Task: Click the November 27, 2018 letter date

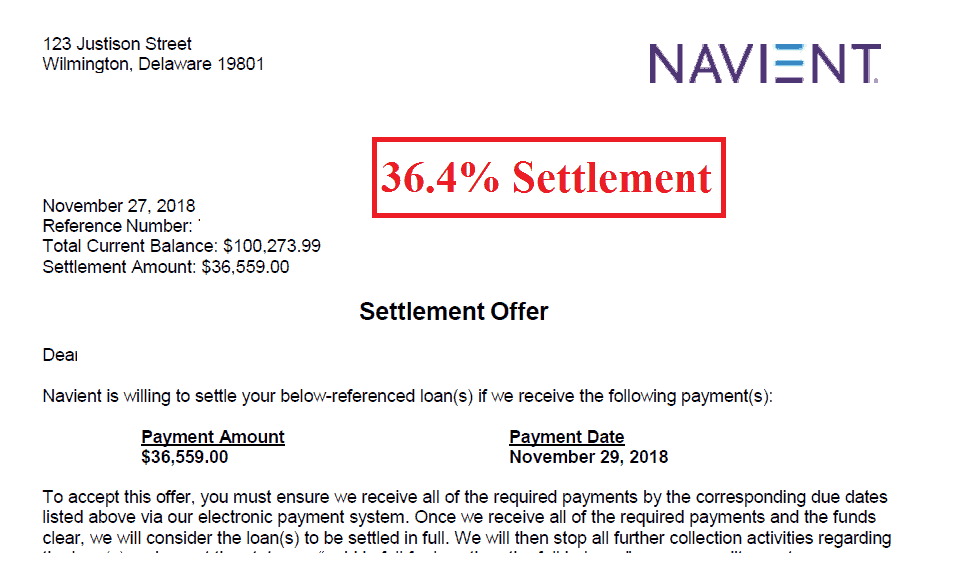Action: point(119,206)
